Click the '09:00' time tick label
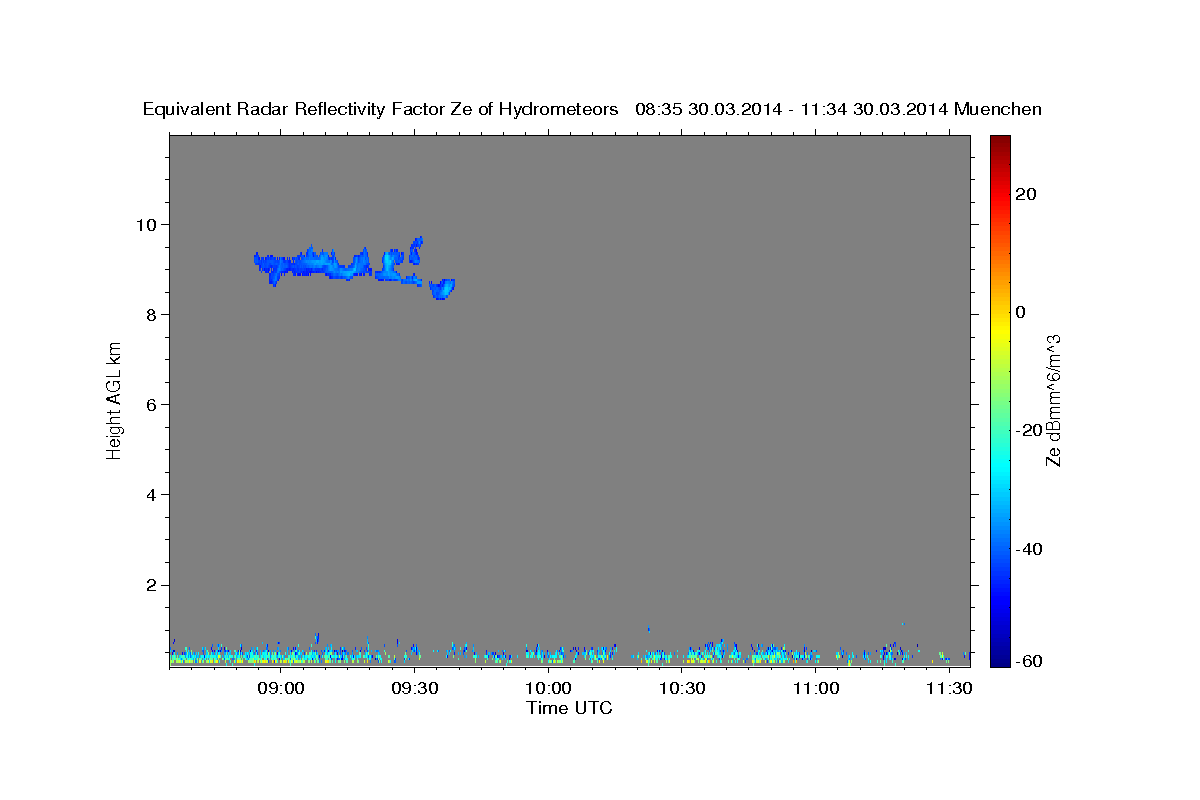The image size is (1200, 800). click(x=280, y=689)
